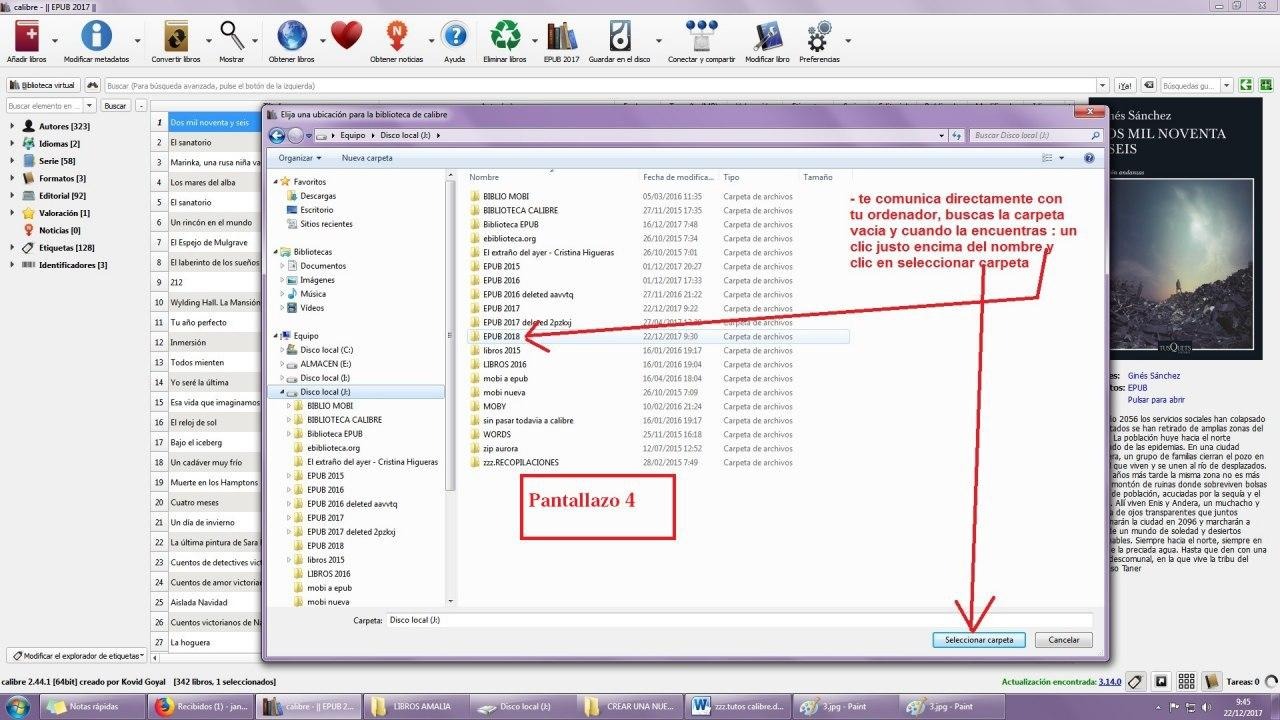
Task: Click the main calibre search field
Action: tap(606, 86)
